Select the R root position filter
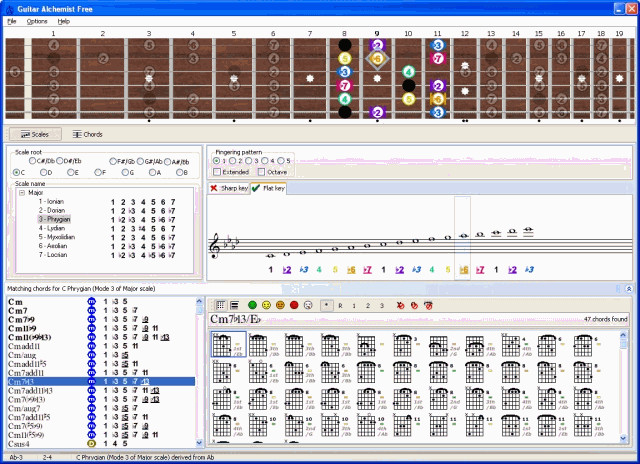This screenshot has width=640, height=464. [x=340, y=304]
